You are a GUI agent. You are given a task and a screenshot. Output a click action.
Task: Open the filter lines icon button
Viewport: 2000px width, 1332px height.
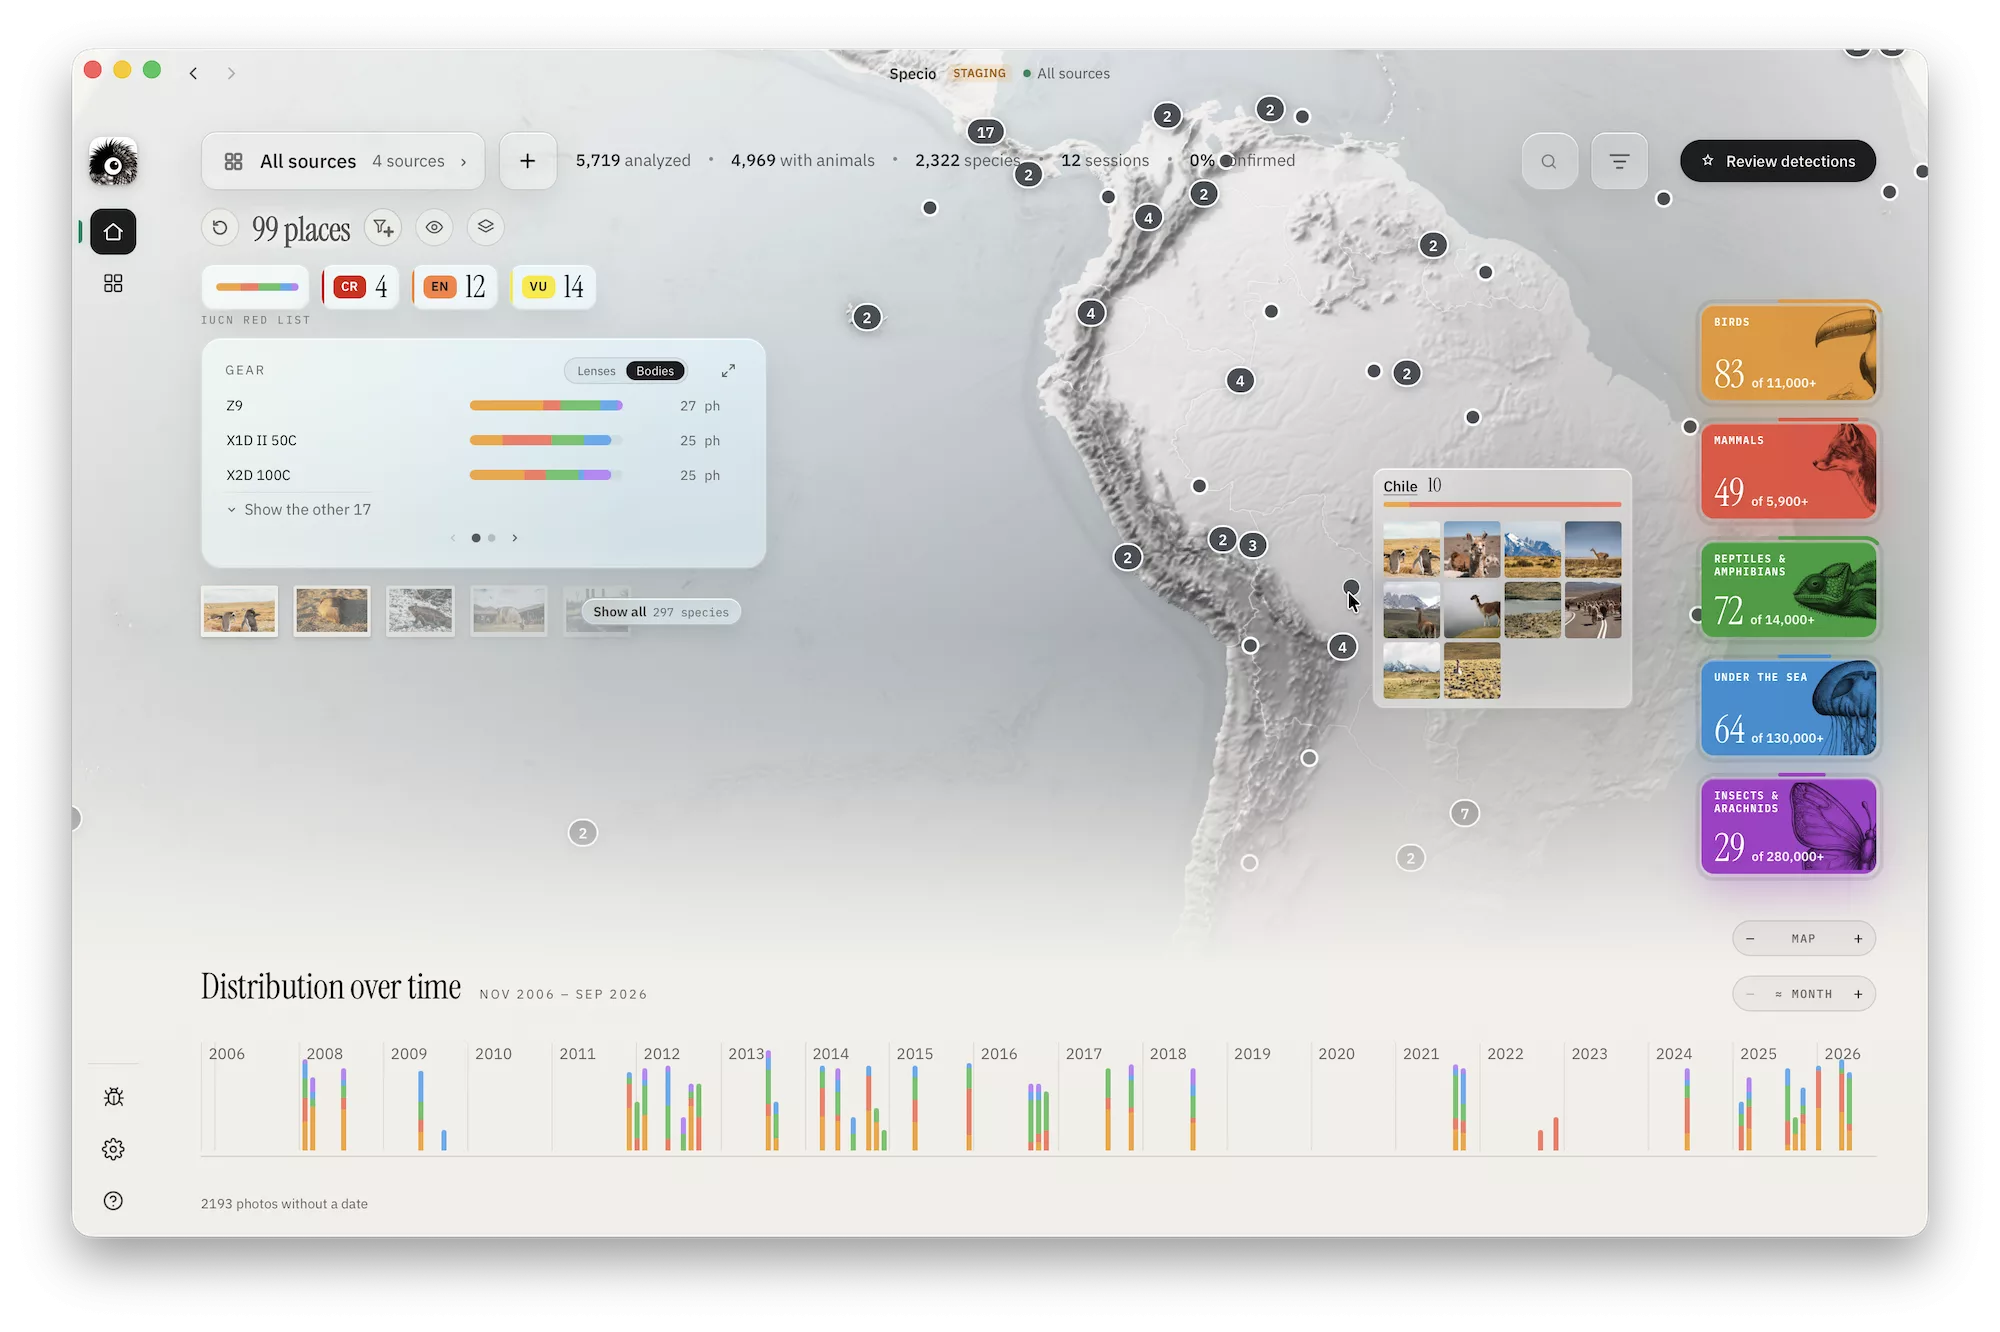1619,161
